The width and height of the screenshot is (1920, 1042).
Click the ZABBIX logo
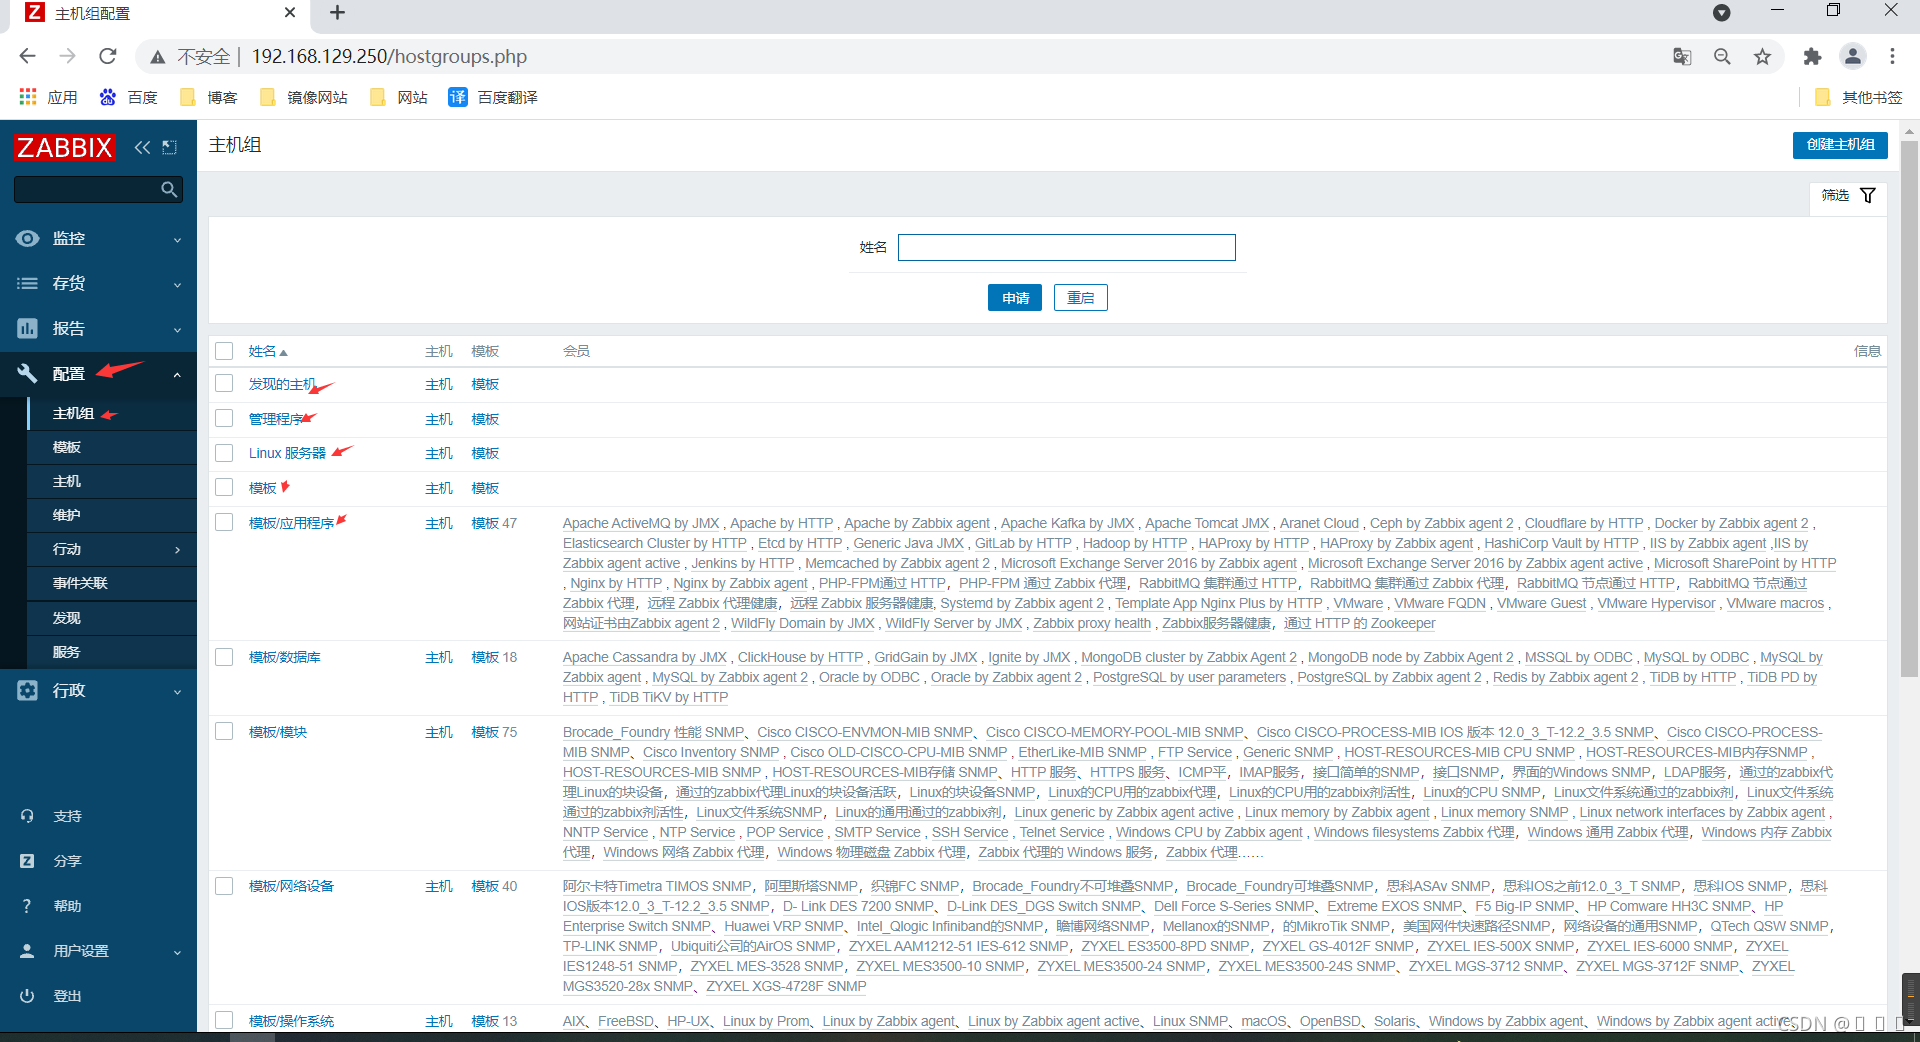pos(65,147)
